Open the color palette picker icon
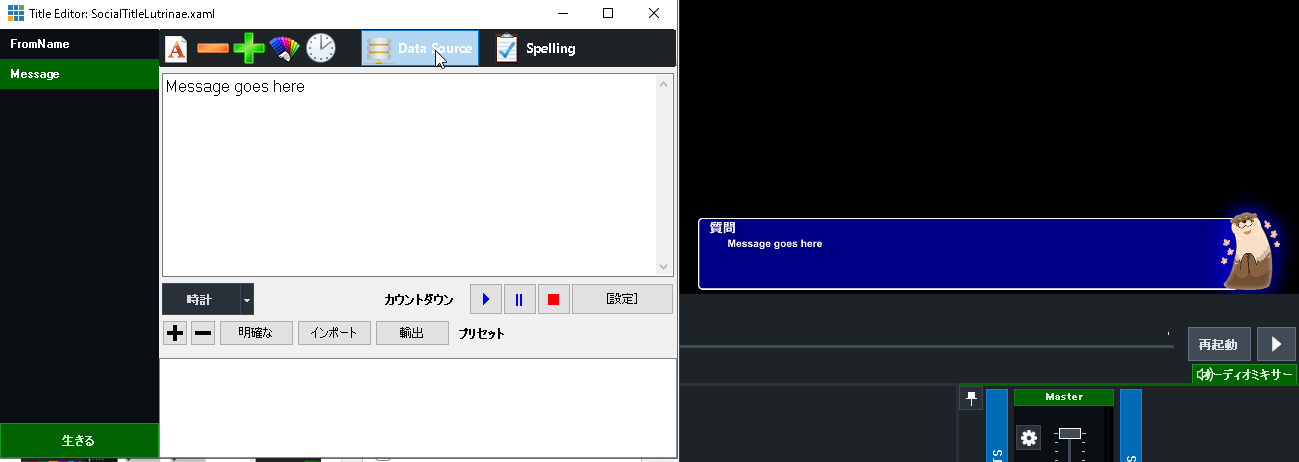Viewport: 1299px width, 462px height. [285, 48]
